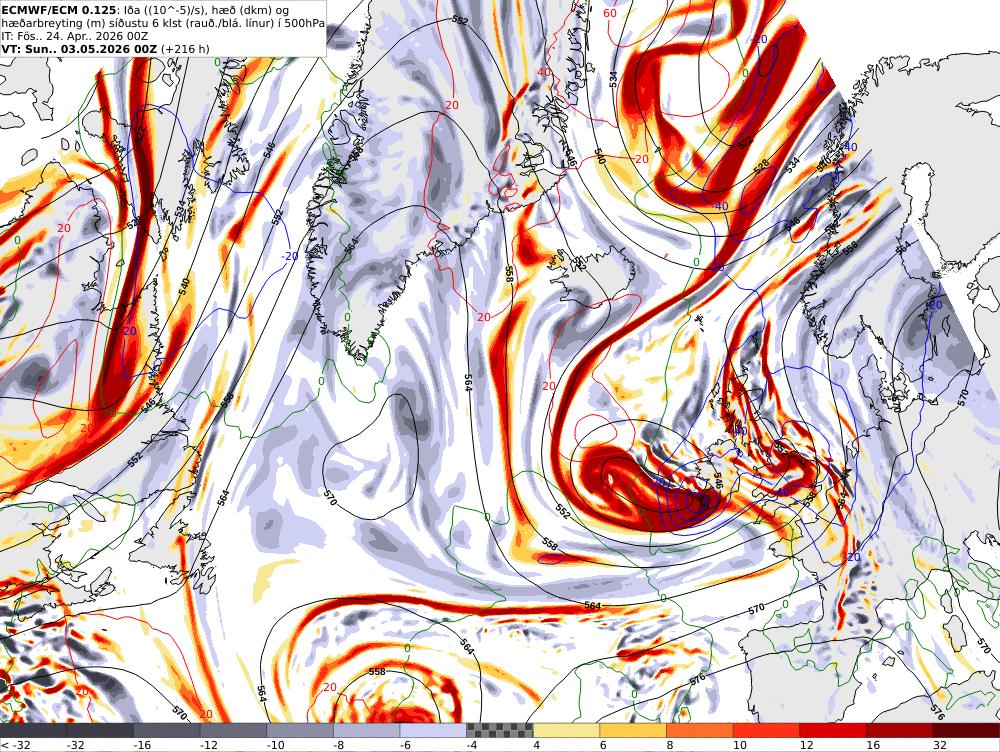Pick the darkest maroon swatch above 32
The image size is (1000, 752).
967,730
